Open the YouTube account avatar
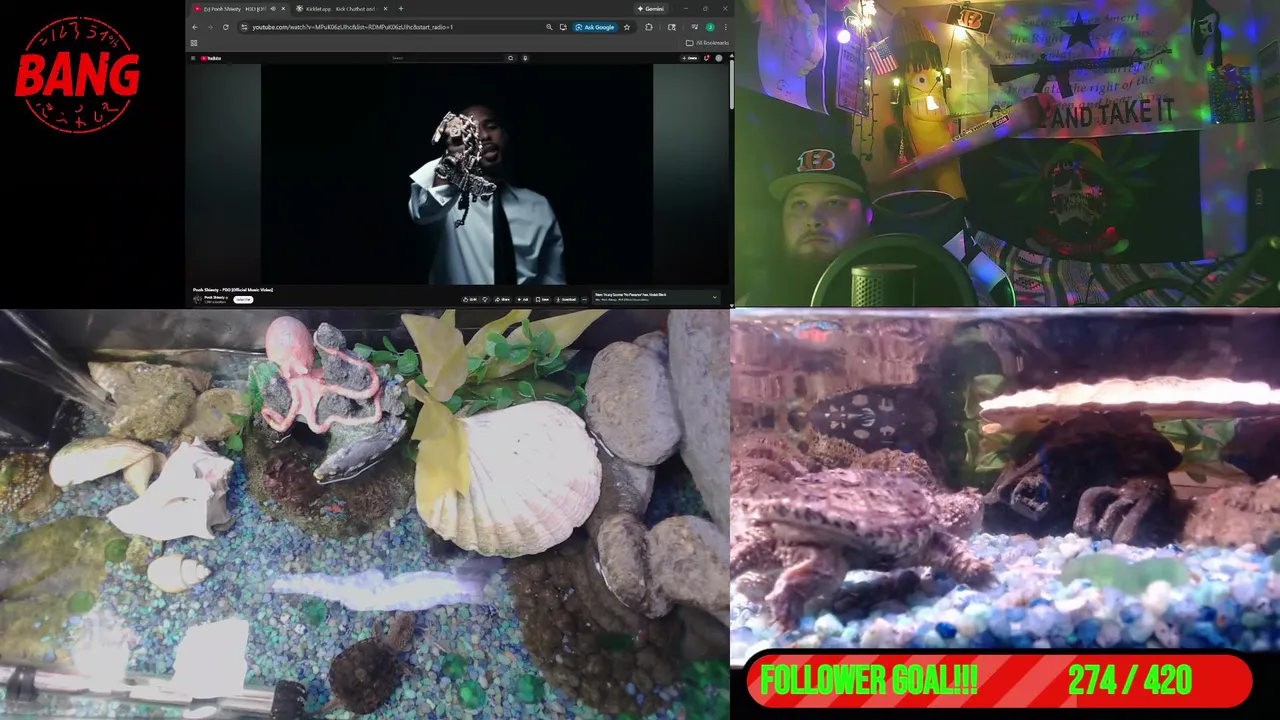The height and width of the screenshot is (720, 1280). tap(718, 58)
